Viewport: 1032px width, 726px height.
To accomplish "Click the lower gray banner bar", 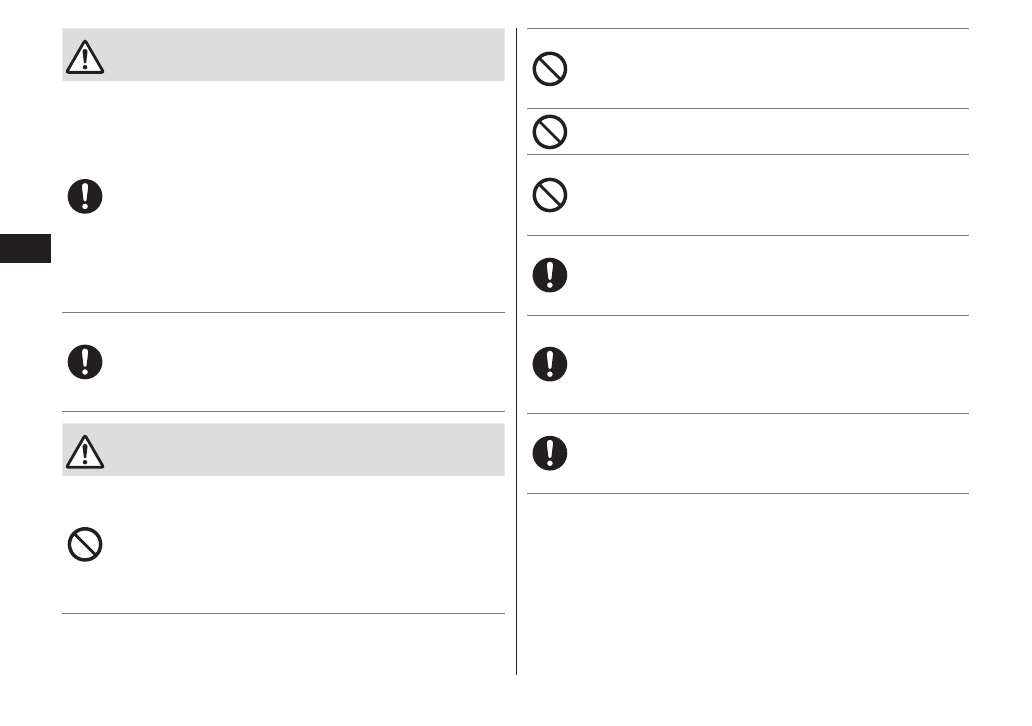I will click(x=300, y=450).
